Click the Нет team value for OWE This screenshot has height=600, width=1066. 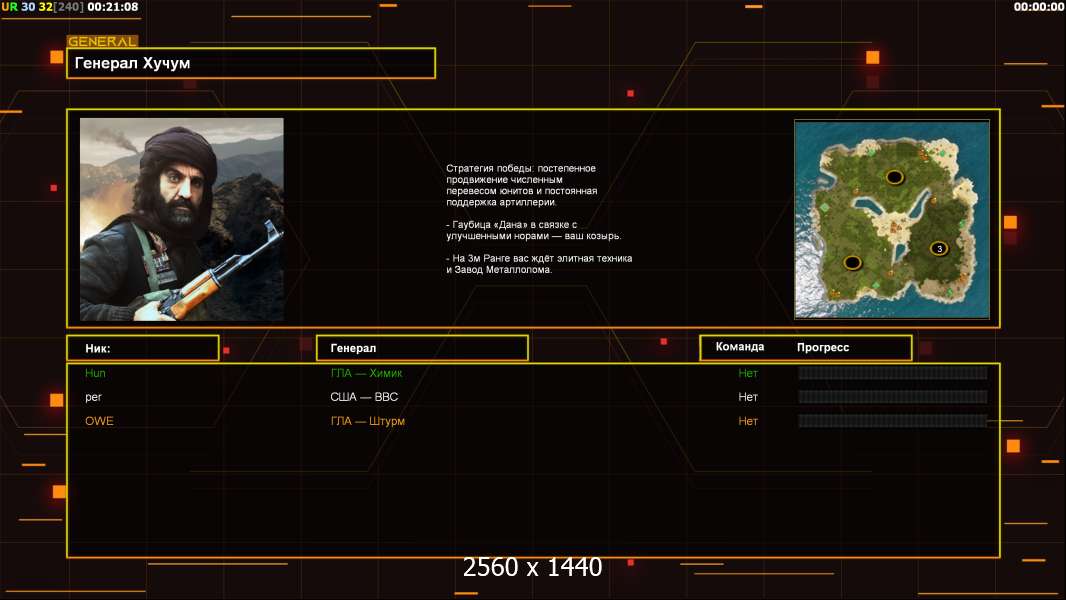[x=748, y=421]
